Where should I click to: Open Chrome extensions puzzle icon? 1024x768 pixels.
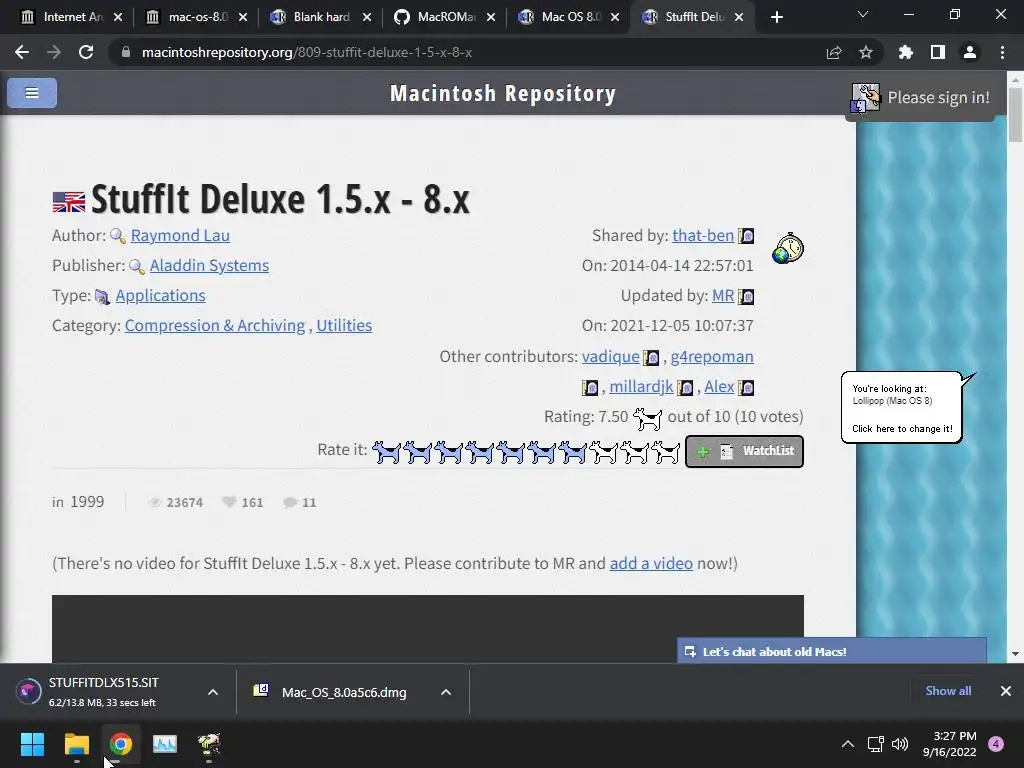pos(906,52)
